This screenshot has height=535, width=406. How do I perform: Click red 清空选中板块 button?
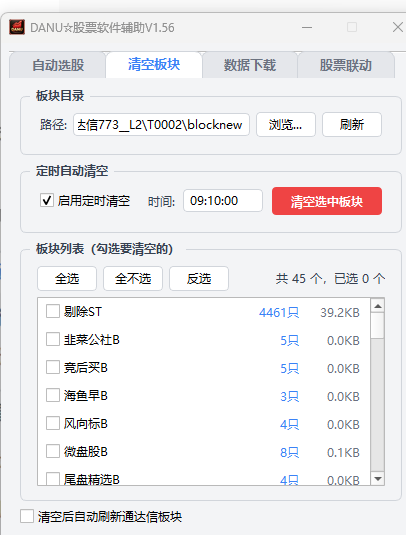(327, 201)
